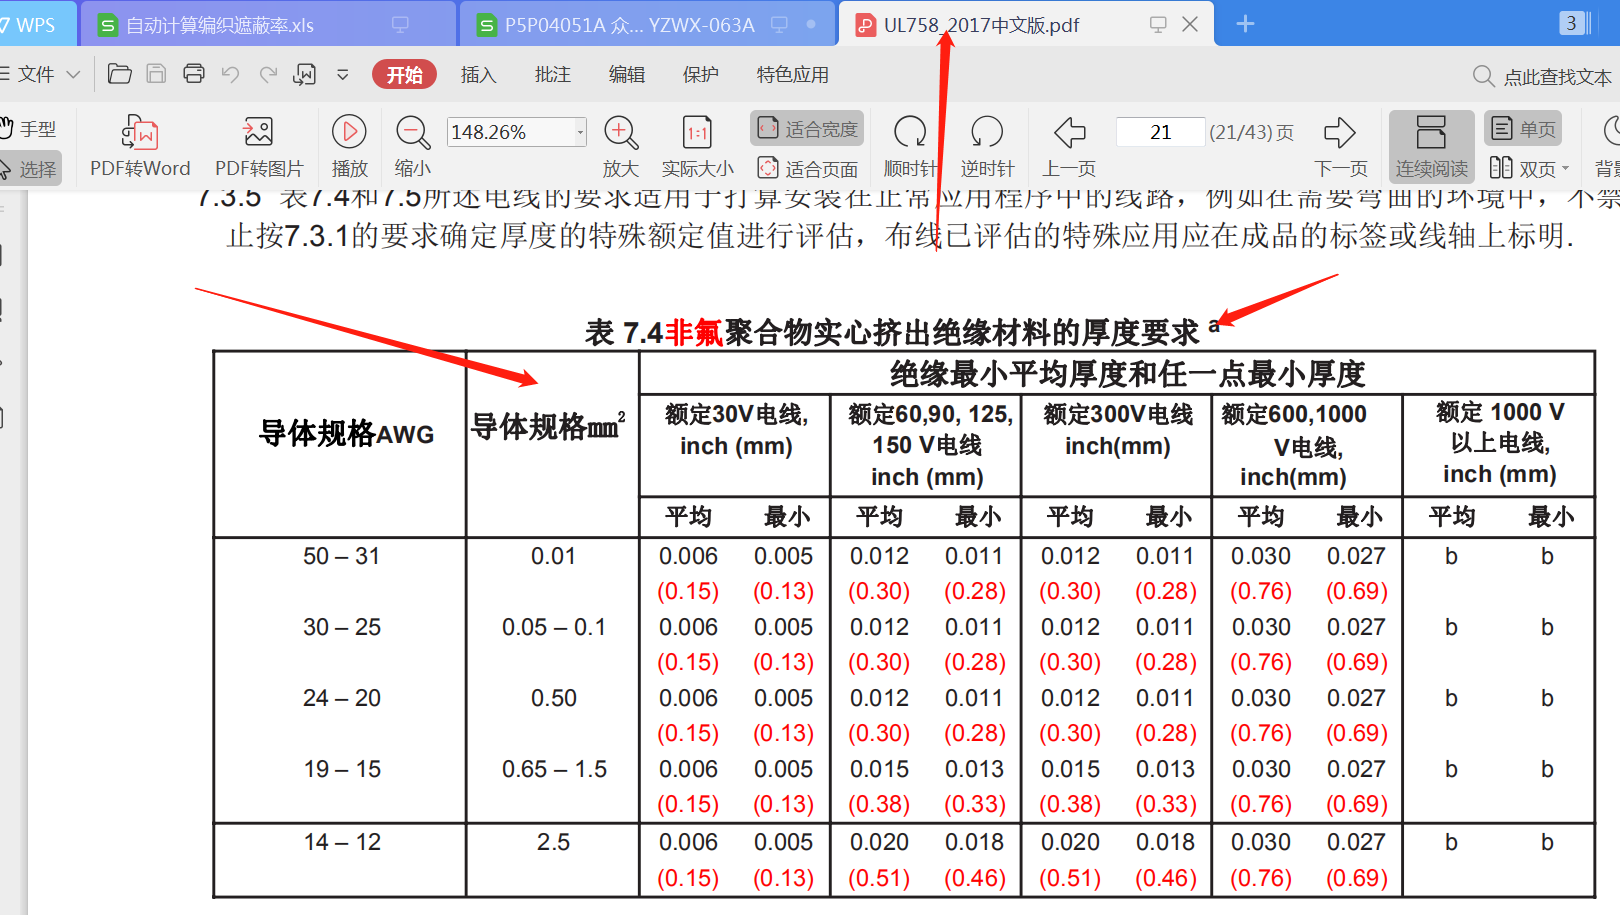1620x915 pixels.
Task: Go to next page 下一页
Action: pos(1340,133)
